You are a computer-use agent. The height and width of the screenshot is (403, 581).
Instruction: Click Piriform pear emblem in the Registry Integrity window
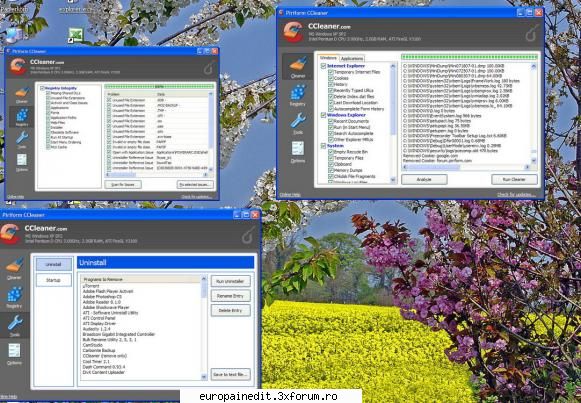(x=209, y=67)
